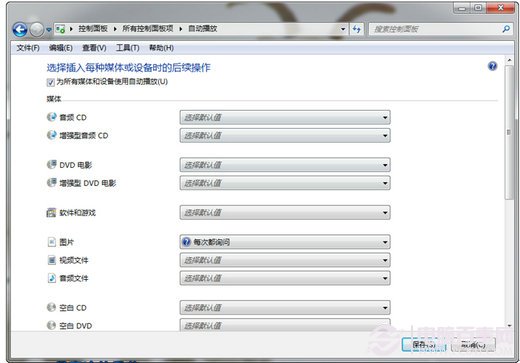This screenshot has width=520, height=363.
Task: Click the search magnifier icon
Action: tap(506, 29)
